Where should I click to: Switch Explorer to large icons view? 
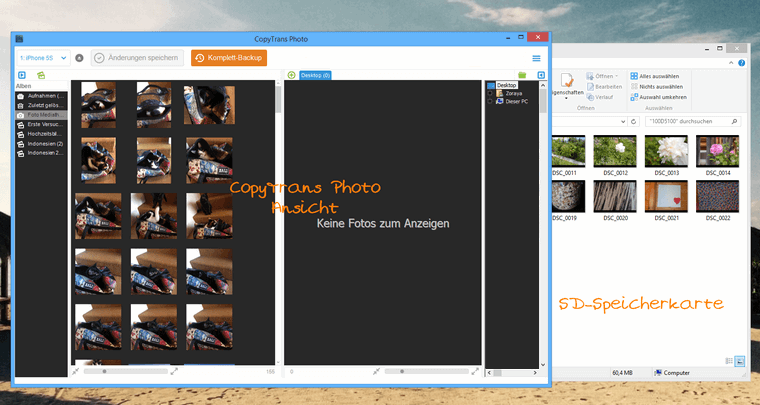(x=740, y=361)
